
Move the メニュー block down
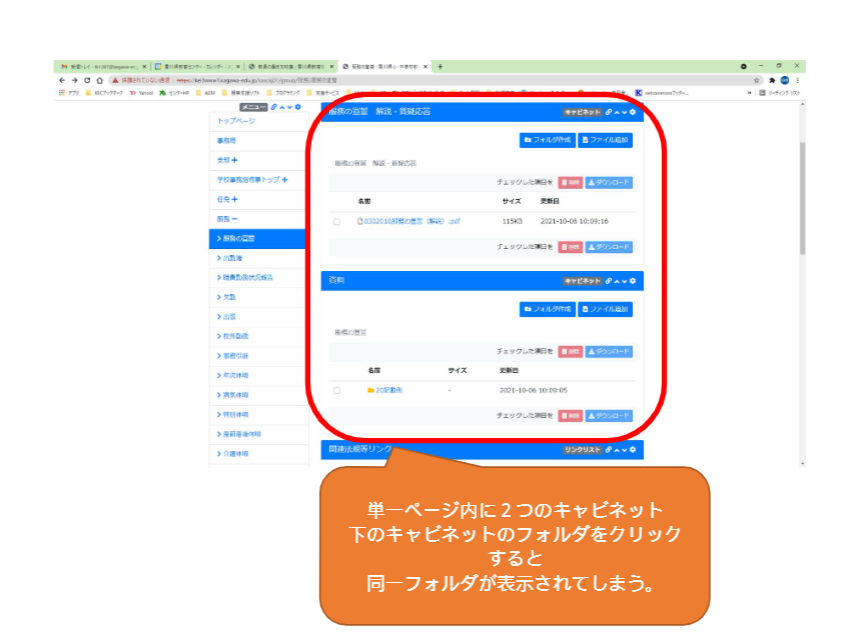(289, 107)
